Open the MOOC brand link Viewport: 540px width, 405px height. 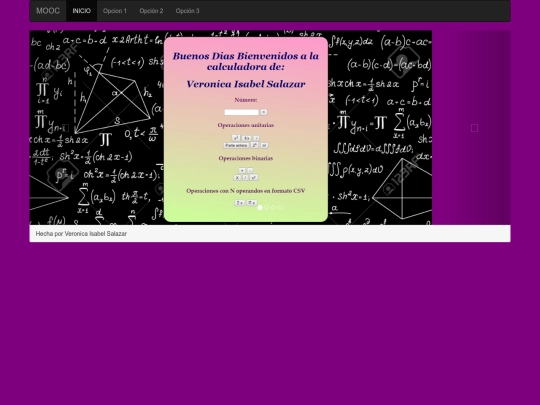[x=48, y=11]
